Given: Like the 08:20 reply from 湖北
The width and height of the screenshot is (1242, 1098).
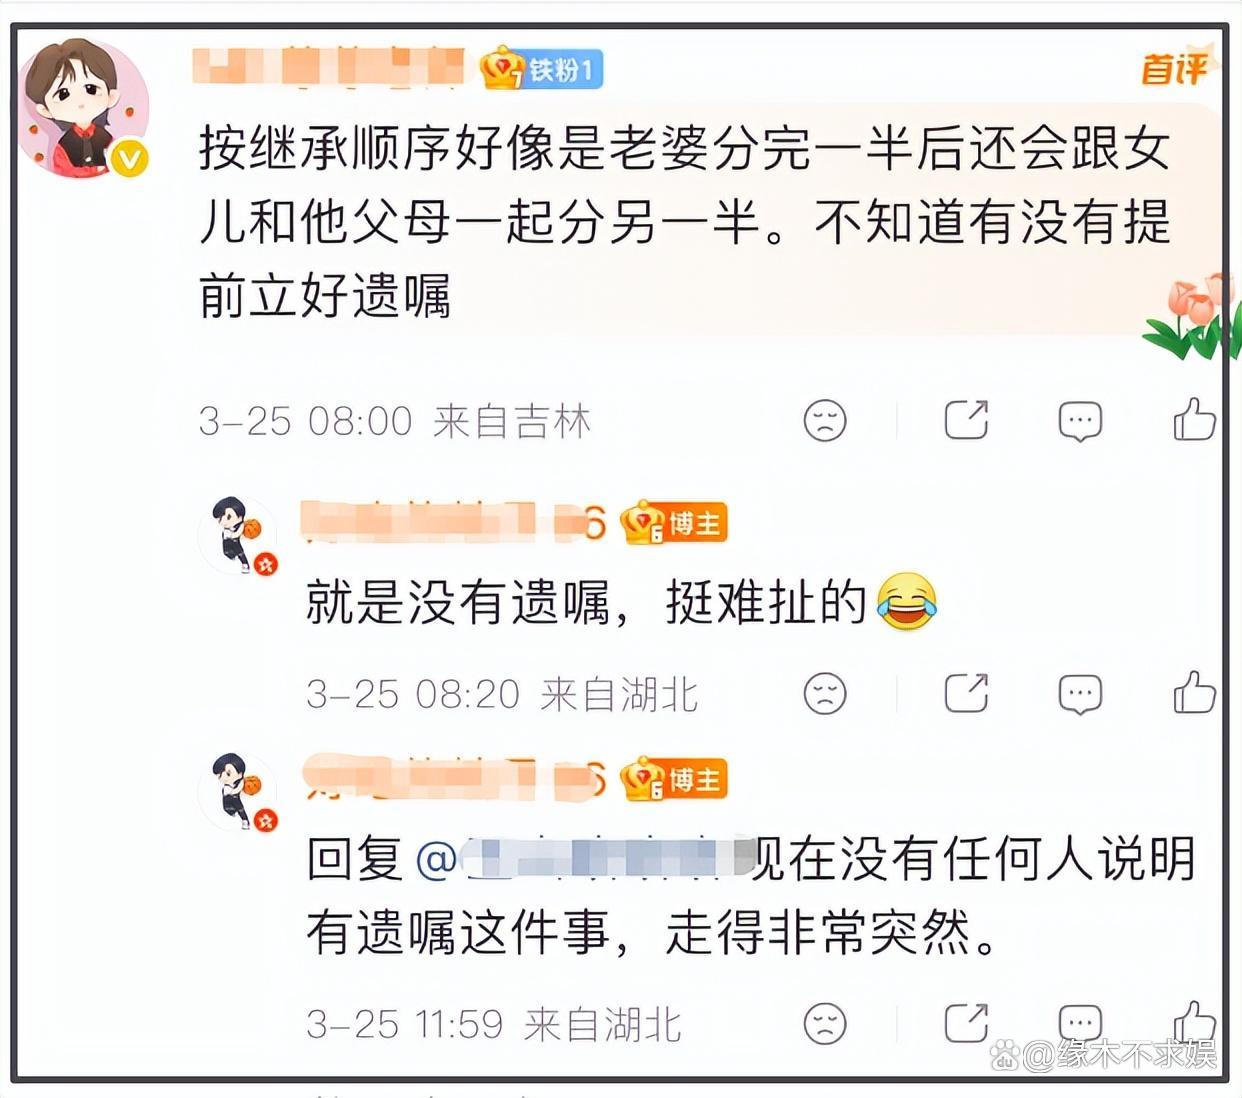Looking at the screenshot, I should (x=1194, y=692).
